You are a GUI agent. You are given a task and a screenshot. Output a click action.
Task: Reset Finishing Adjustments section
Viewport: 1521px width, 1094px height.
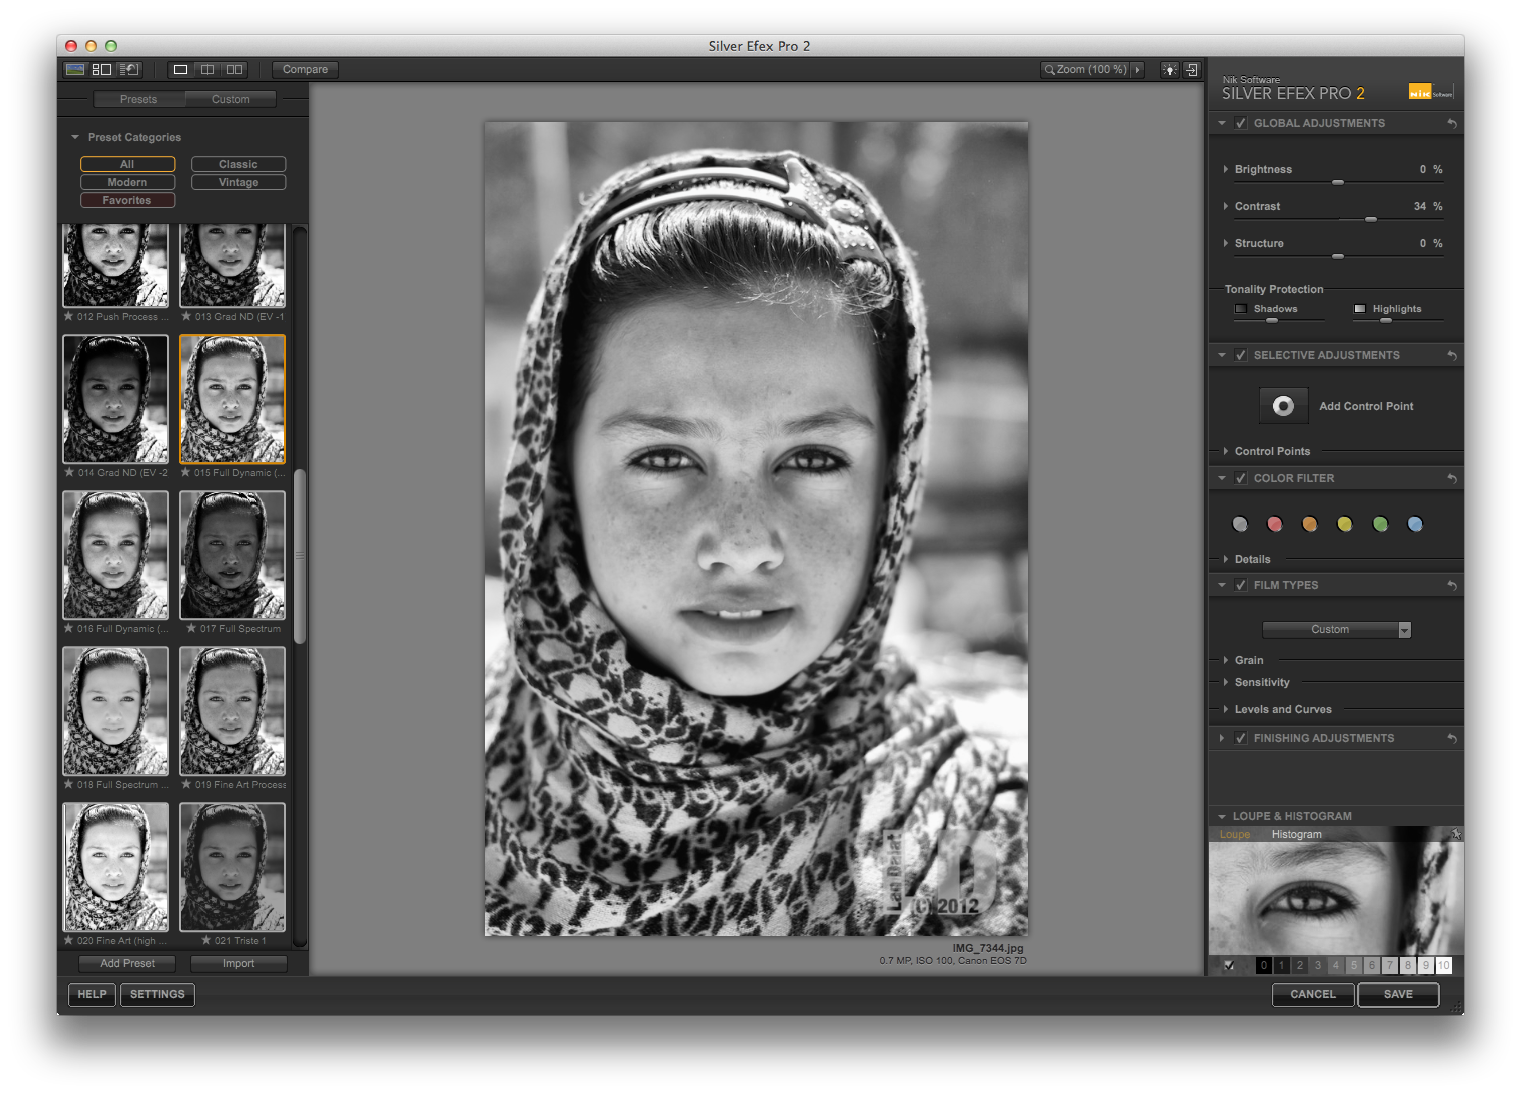tap(1452, 739)
